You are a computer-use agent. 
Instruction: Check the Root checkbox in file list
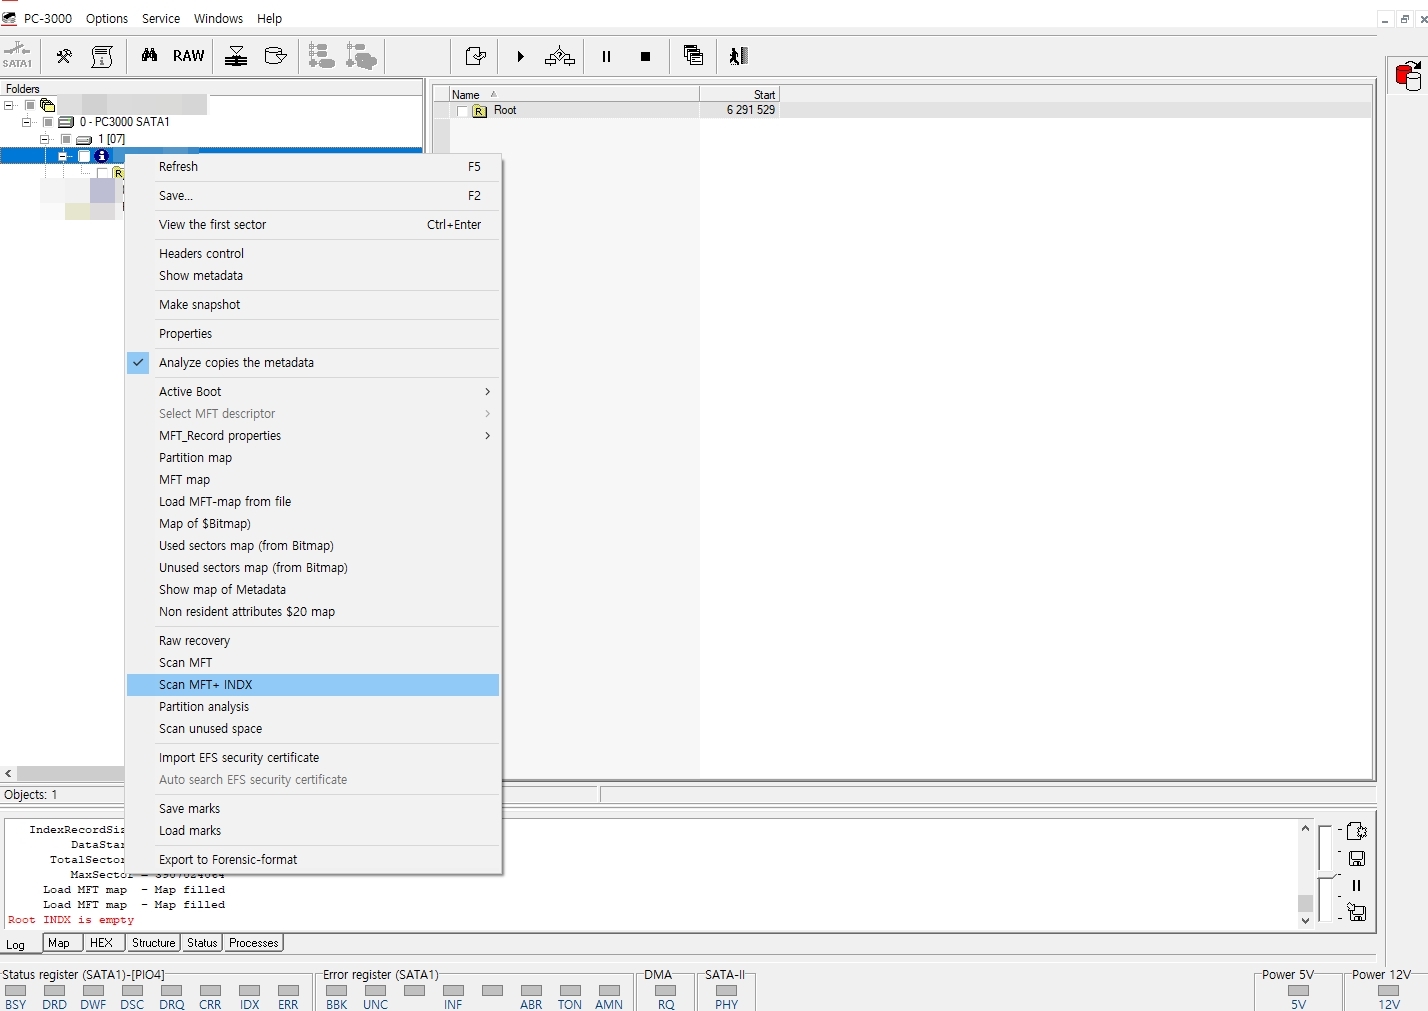(x=462, y=111)
